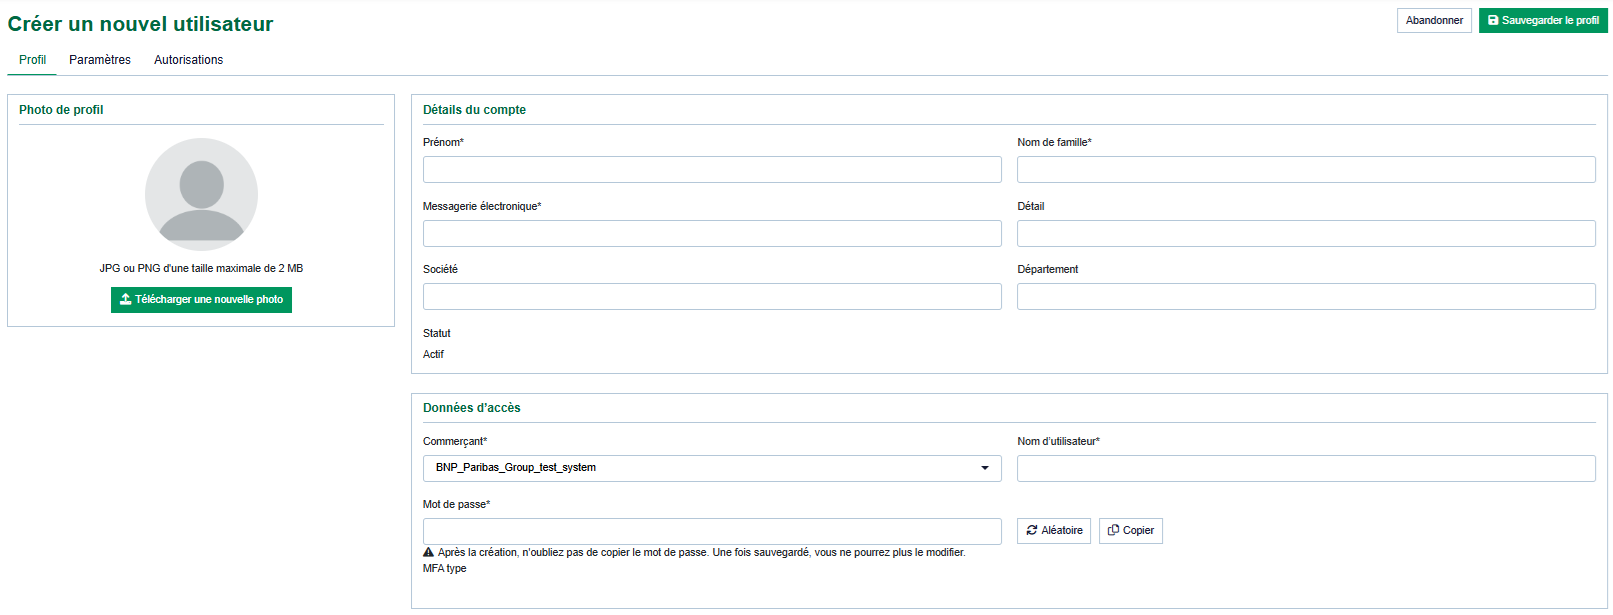Focus the Mot de passe field
Image resolution: width=1613 pixels, height=615 pixels.
(x=711, y=531)
